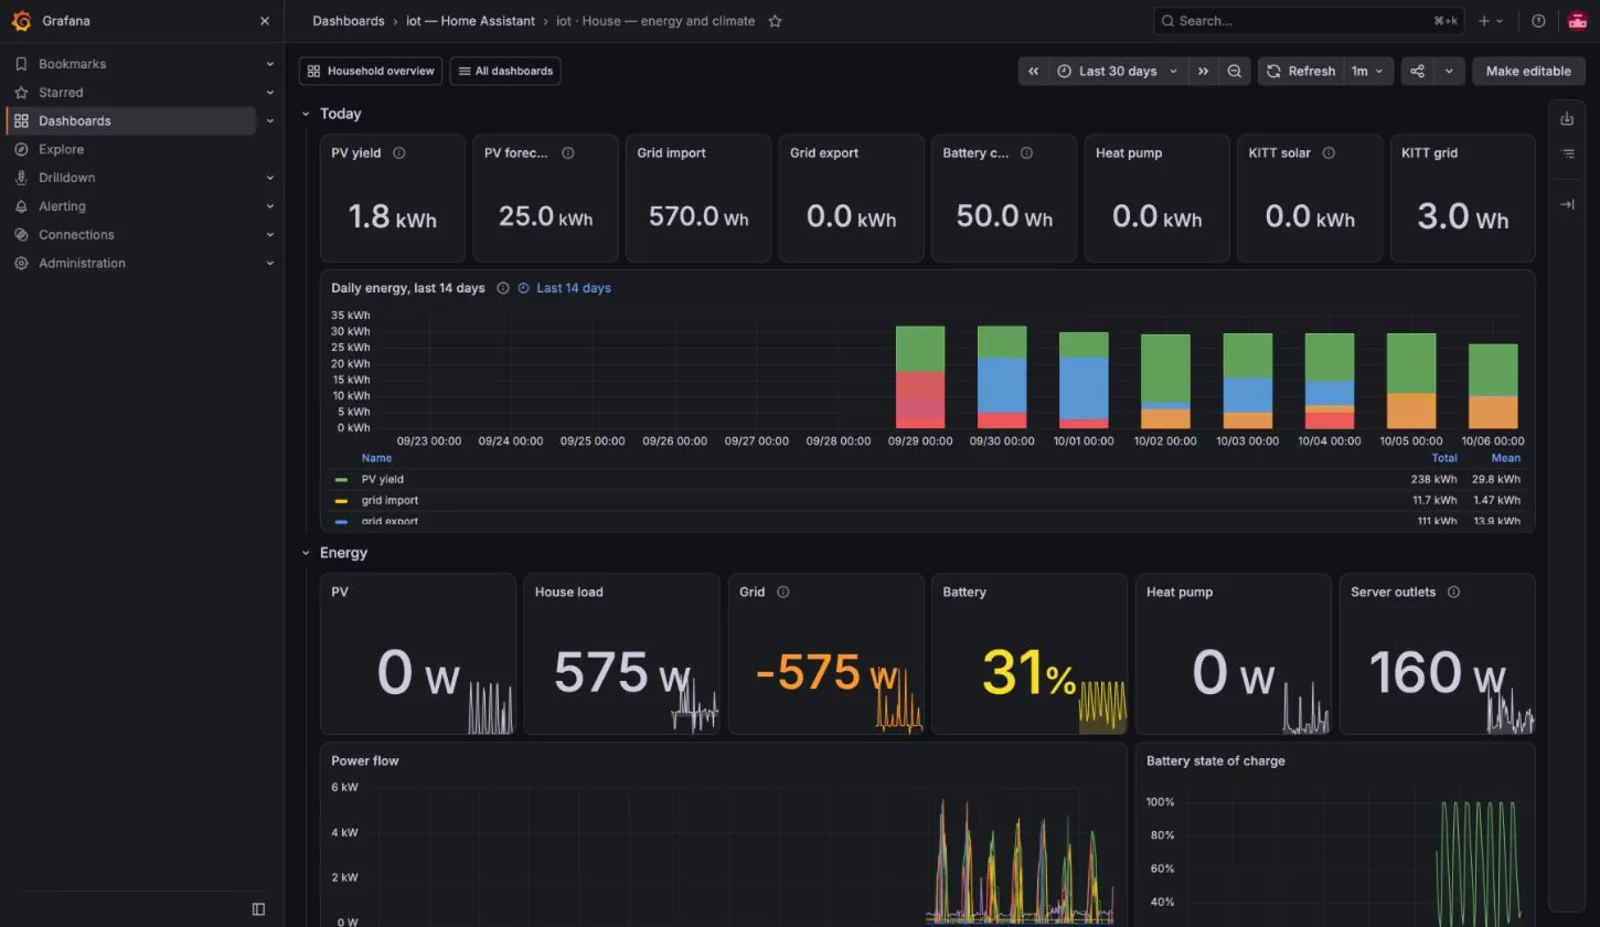Collapse the Today row
This screenshot has height=927, width=1600.
[x=306, y=114]
